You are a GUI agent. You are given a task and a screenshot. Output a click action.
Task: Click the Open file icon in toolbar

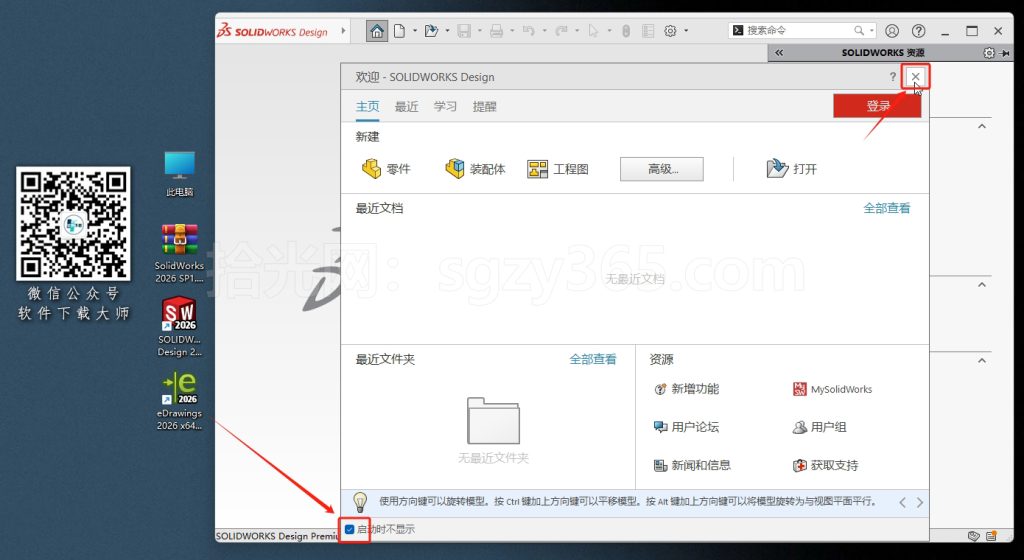tap(431, 31)
